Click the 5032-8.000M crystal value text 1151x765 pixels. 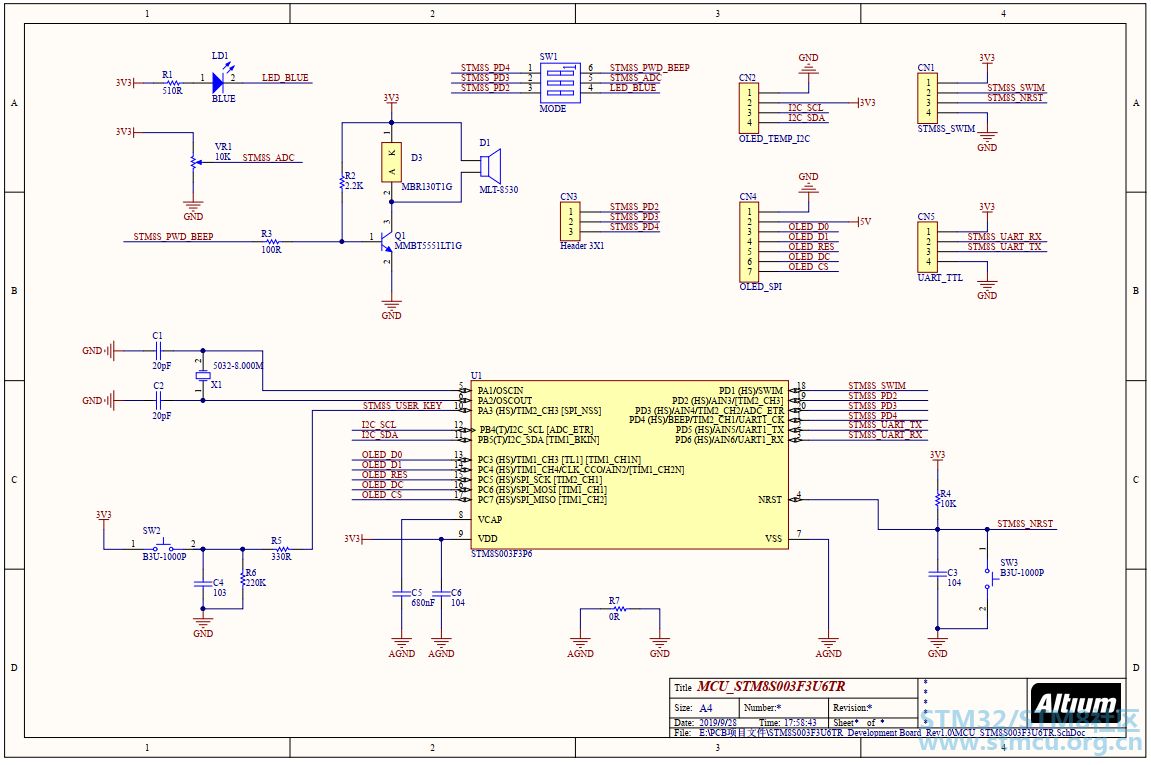pyautogui.click(x=239, y=366)
